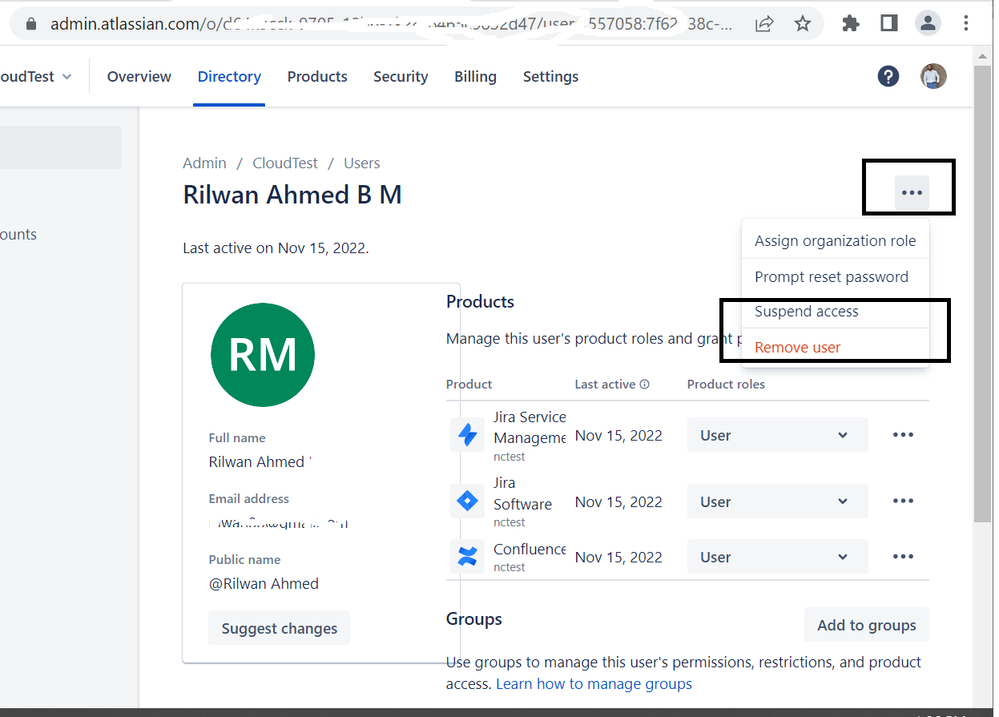Open Jira Software product role dropdown
Viewport: 999px width, 717px height.
(777, 502)
